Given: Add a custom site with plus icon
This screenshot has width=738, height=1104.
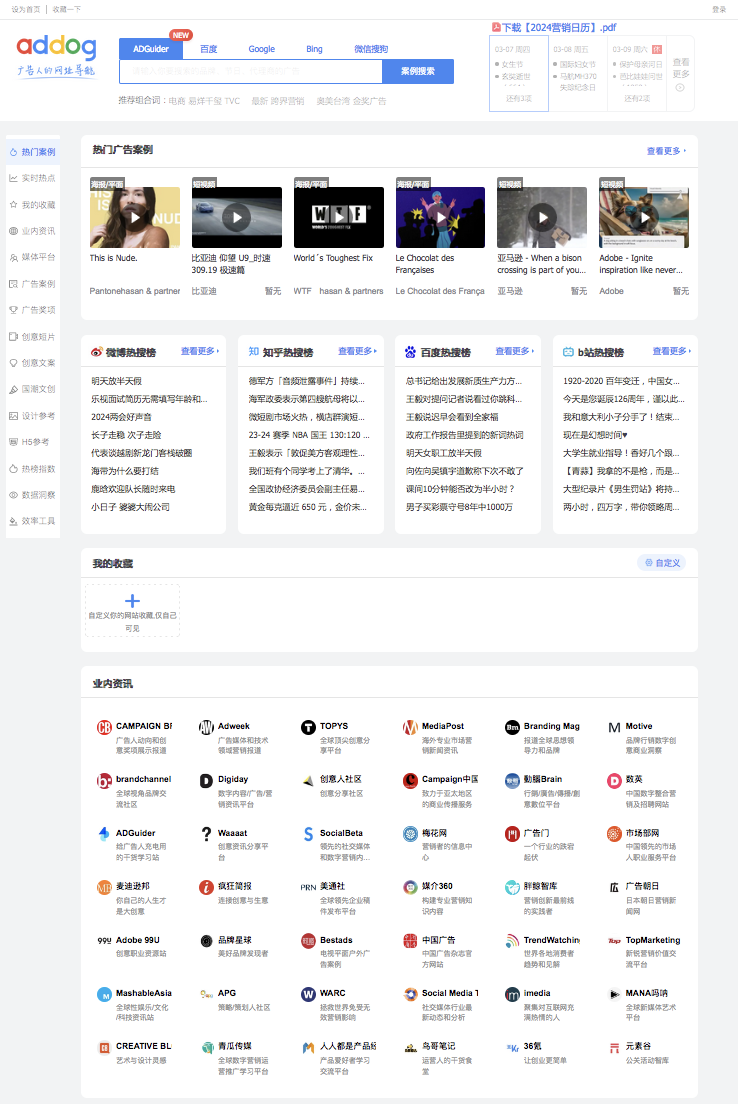Looking at the screenshot, I should [132, 601].
